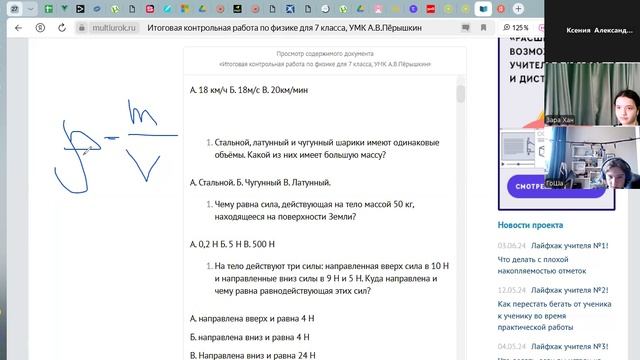Click the padlock site security icon
Image resolution: width=640 pixels, height=360 pixels.
click(x=82, y=28)
